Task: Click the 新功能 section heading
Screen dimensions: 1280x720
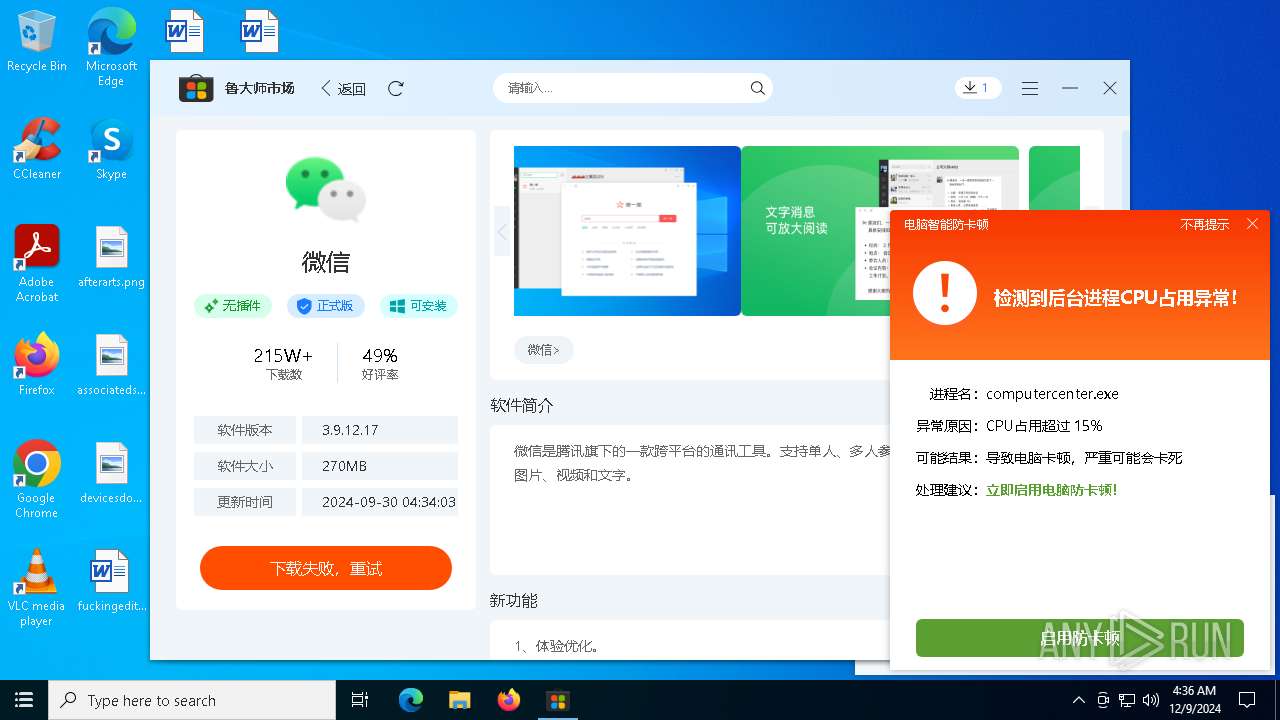Action: pos(514,600)
